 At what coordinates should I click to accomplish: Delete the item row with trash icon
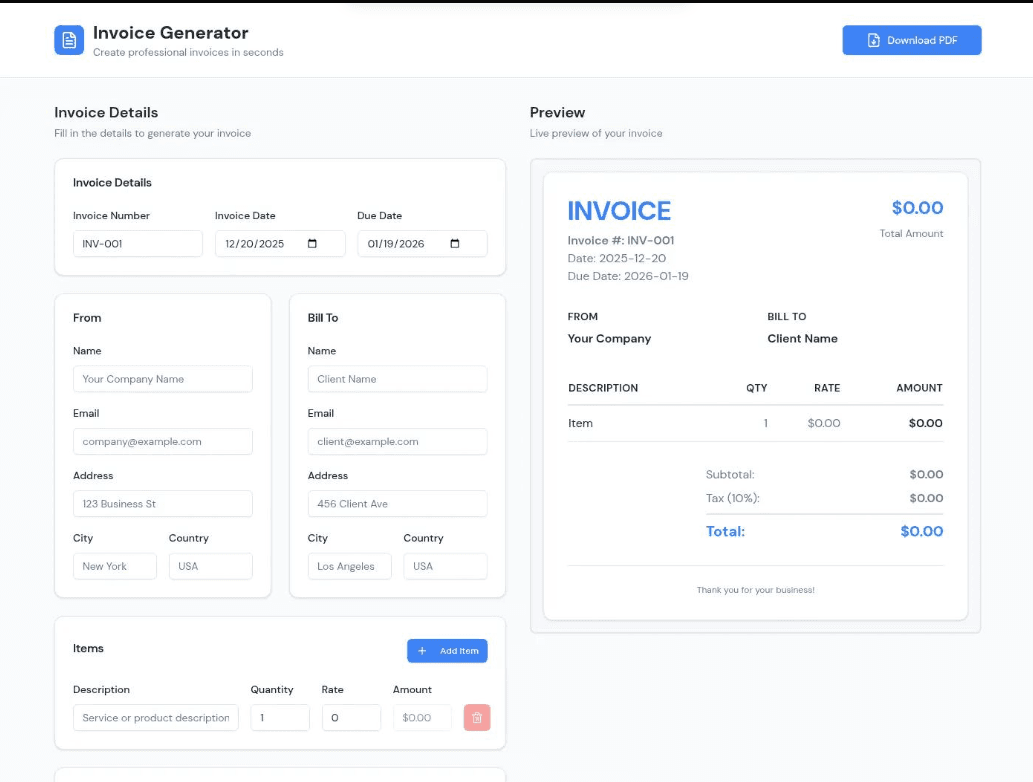click(476, 717)
